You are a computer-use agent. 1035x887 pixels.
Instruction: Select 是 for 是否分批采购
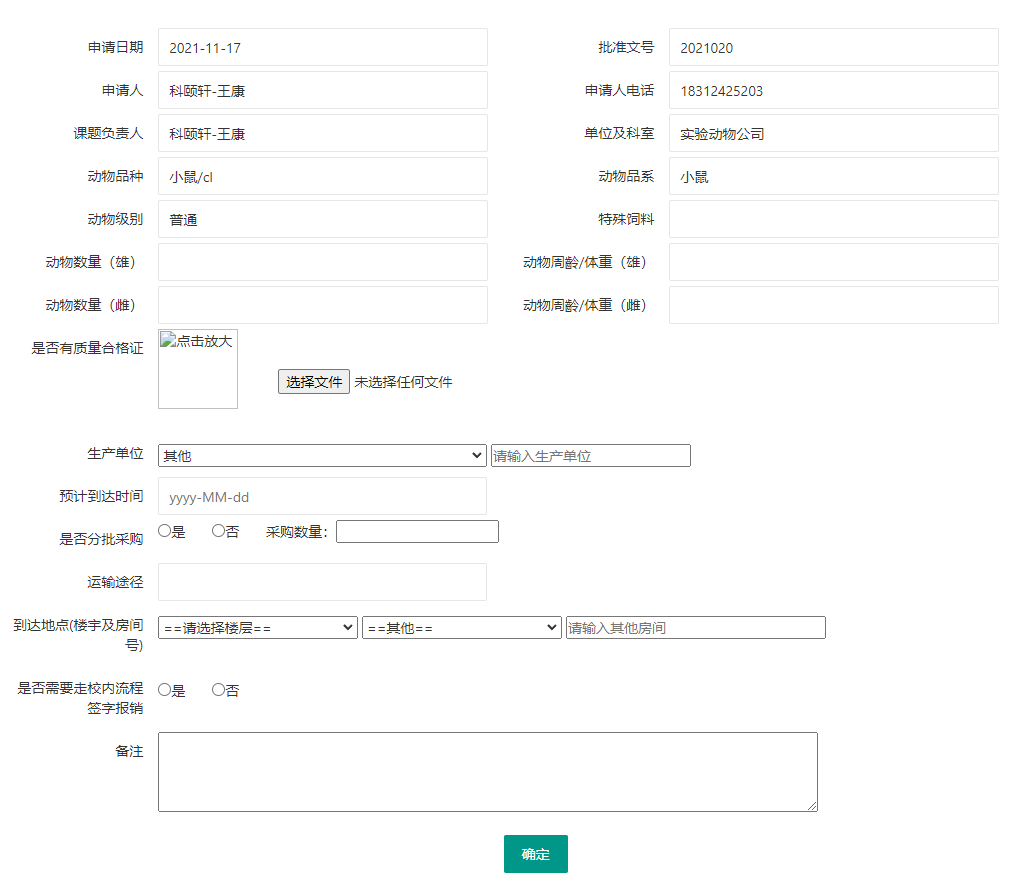point(165,531)
